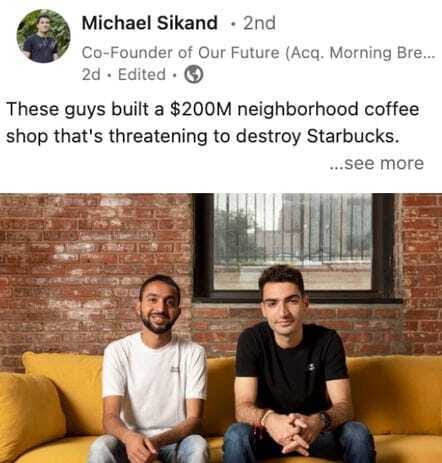Click the 'Edited' label

pyautogui.click(x=142, y=74)
